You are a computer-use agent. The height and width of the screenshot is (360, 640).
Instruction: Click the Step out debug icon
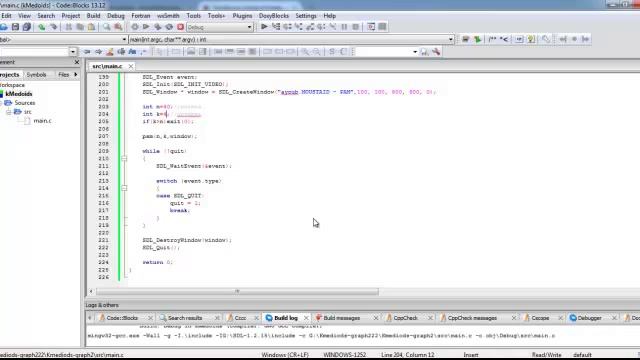(310, 27)
